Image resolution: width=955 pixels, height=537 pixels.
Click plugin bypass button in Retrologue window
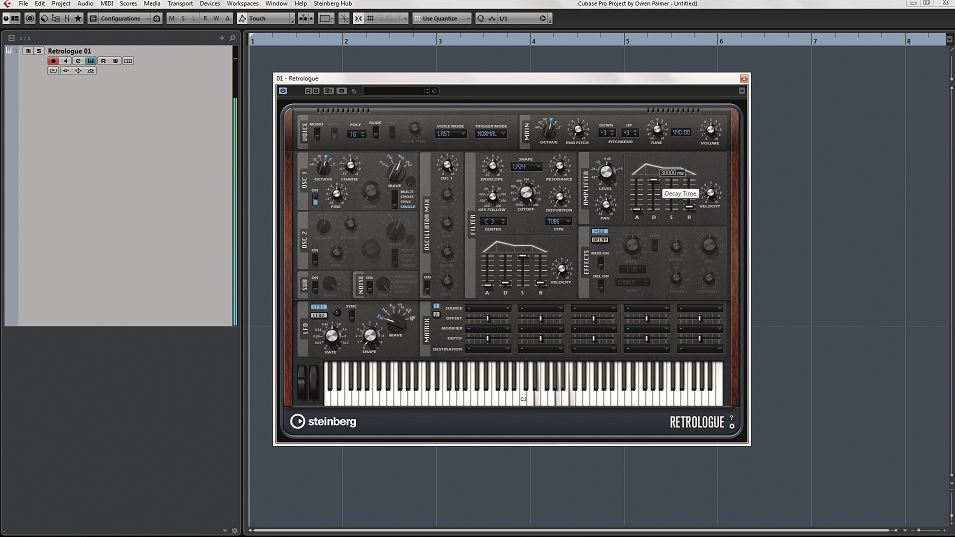[x=283, y=91]
